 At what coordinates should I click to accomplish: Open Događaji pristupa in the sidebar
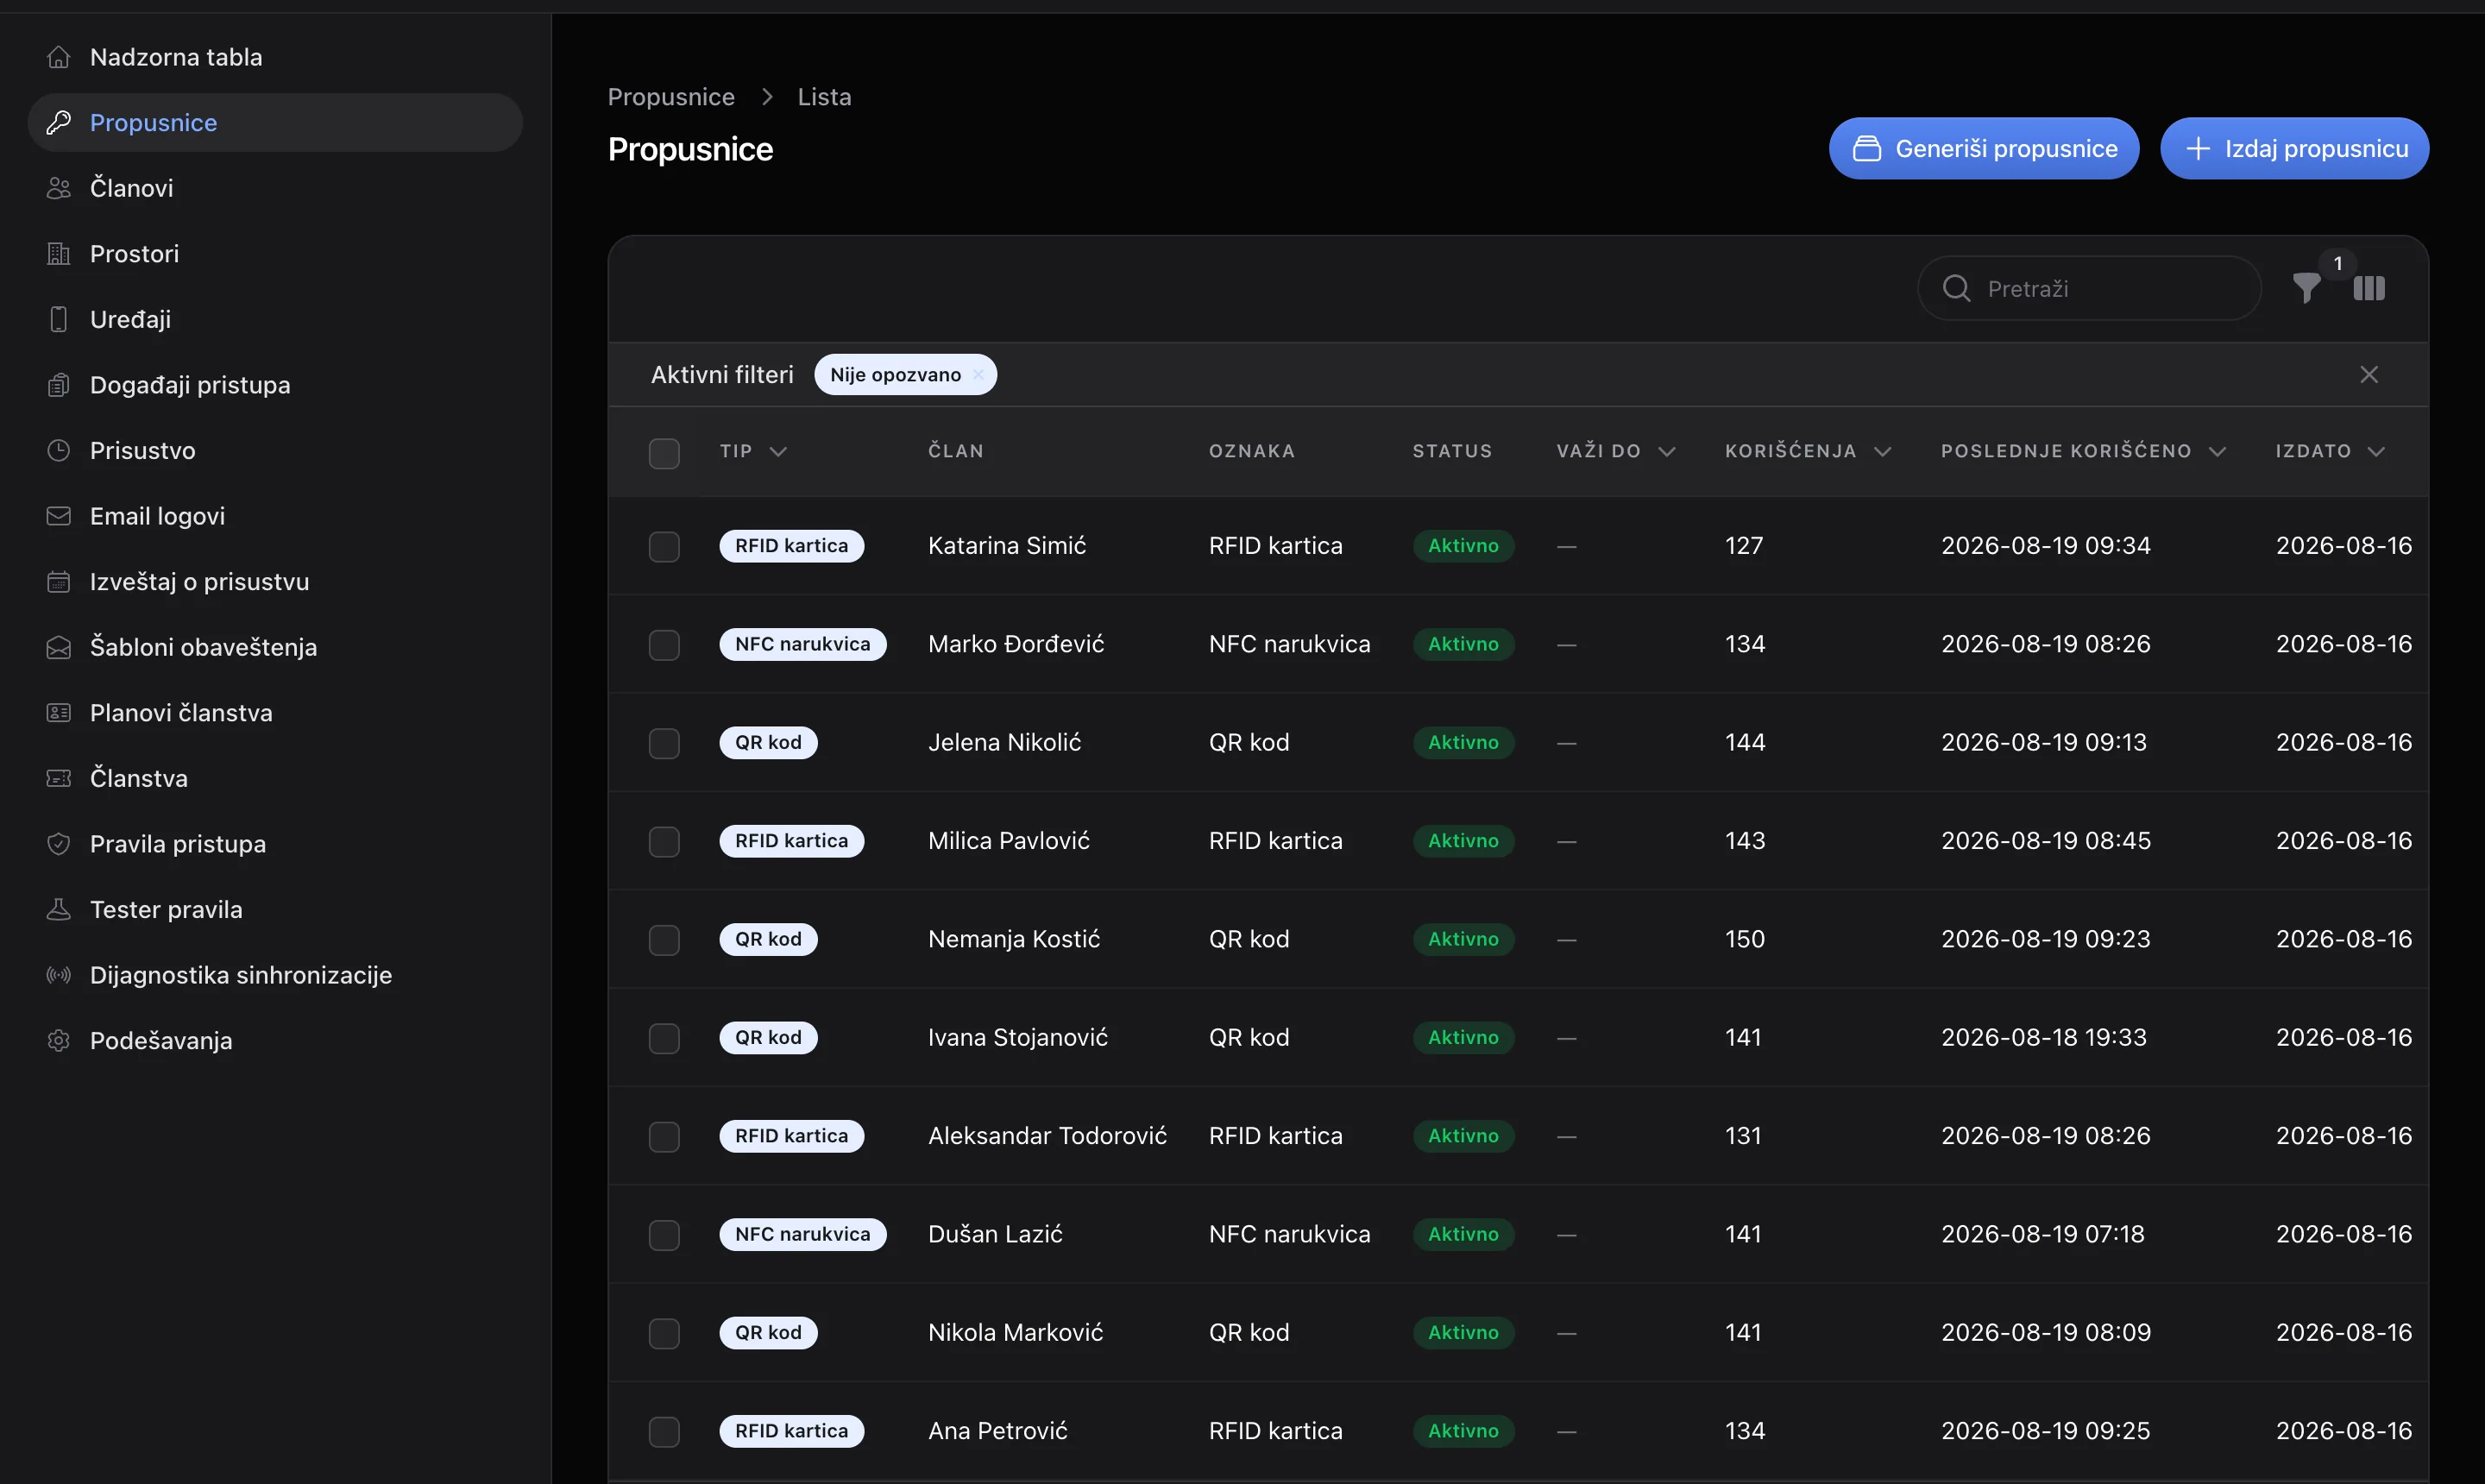pos(275,385)
